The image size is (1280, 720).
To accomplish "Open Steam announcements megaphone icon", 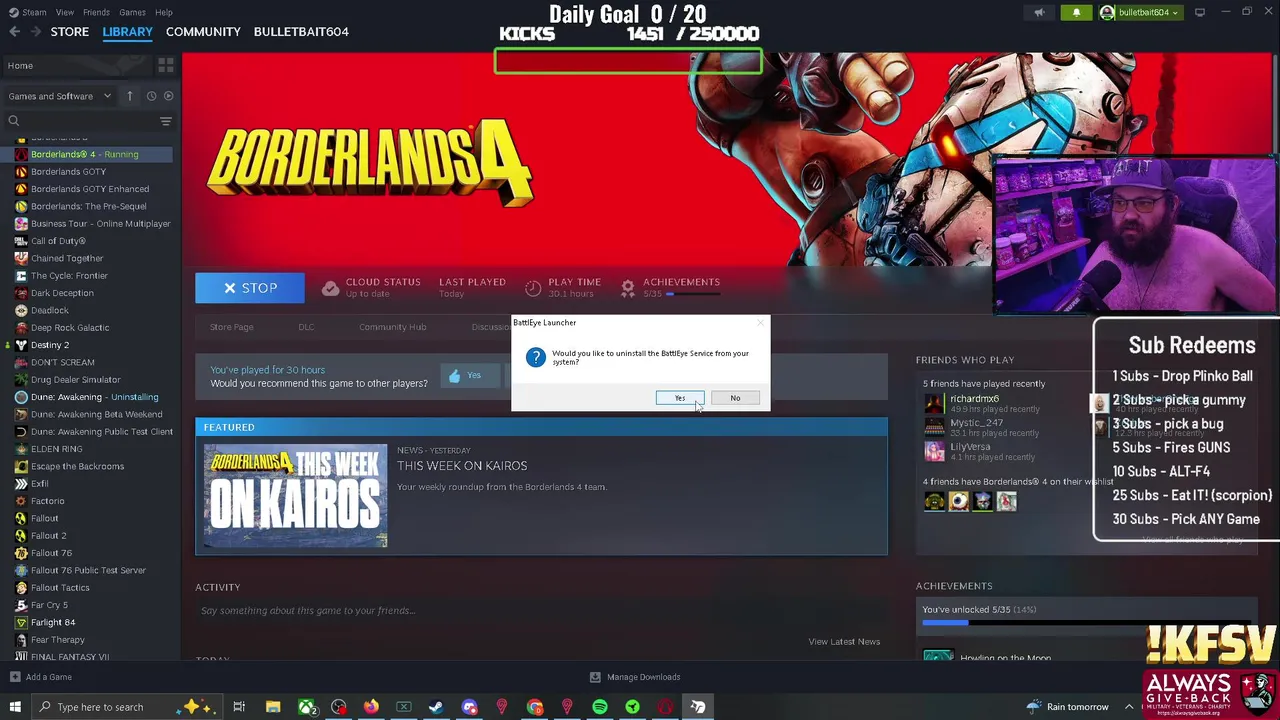I will 1039,12.
